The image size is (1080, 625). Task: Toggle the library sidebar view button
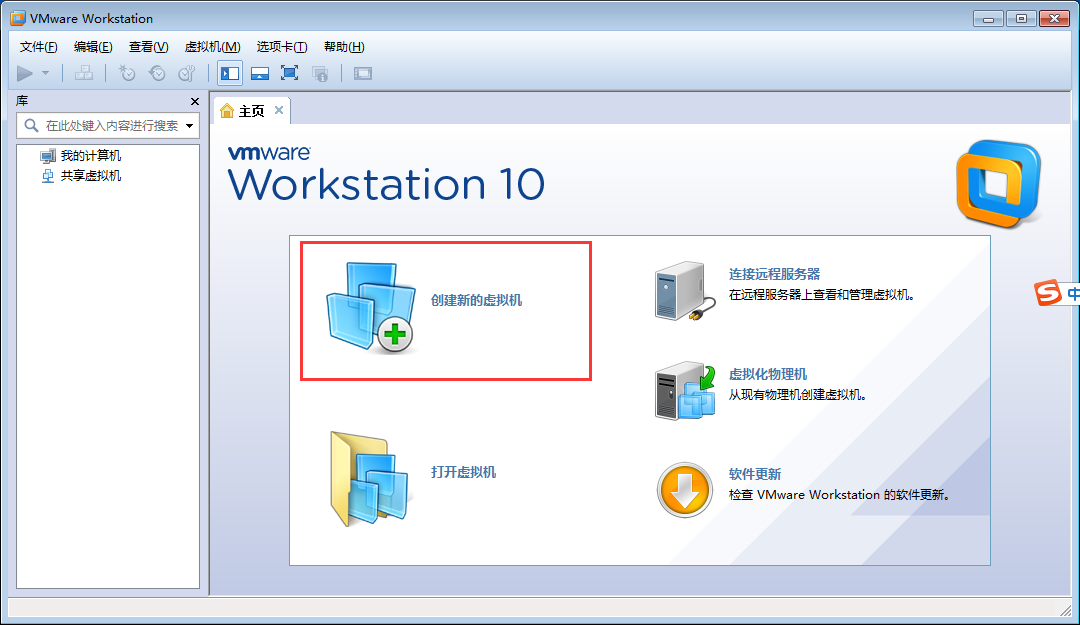coord(230,73)
